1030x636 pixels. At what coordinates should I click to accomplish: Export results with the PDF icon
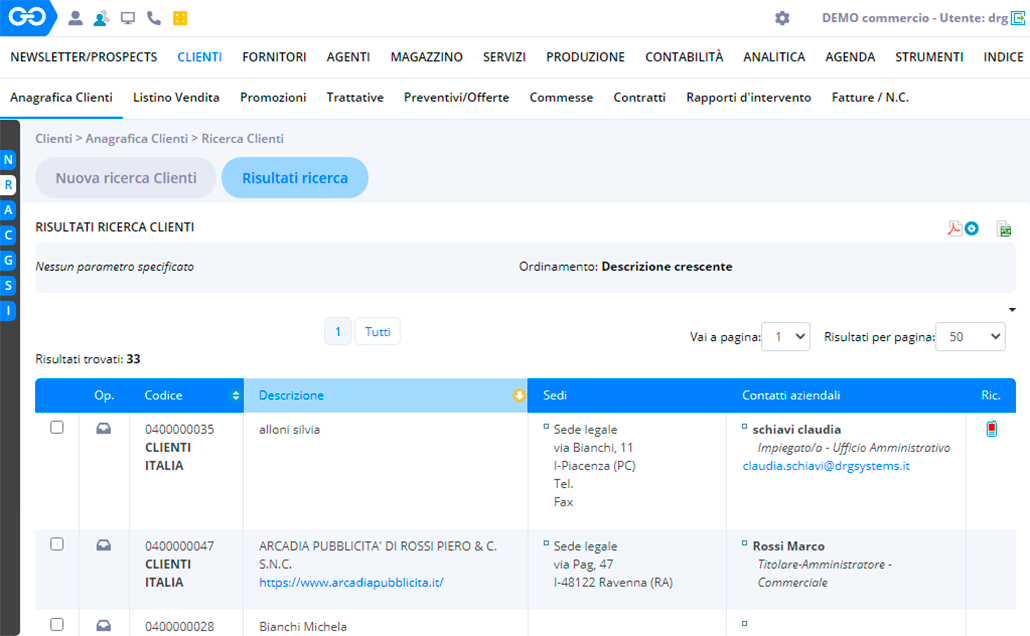tap(955, 229)
